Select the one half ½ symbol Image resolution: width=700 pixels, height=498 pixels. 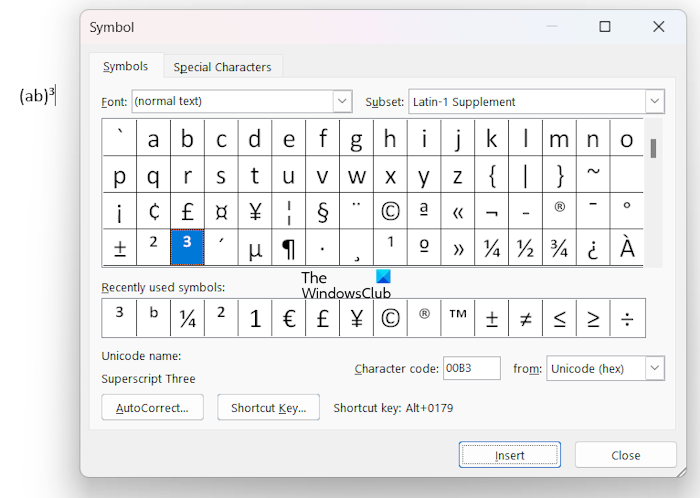[525, 247]
